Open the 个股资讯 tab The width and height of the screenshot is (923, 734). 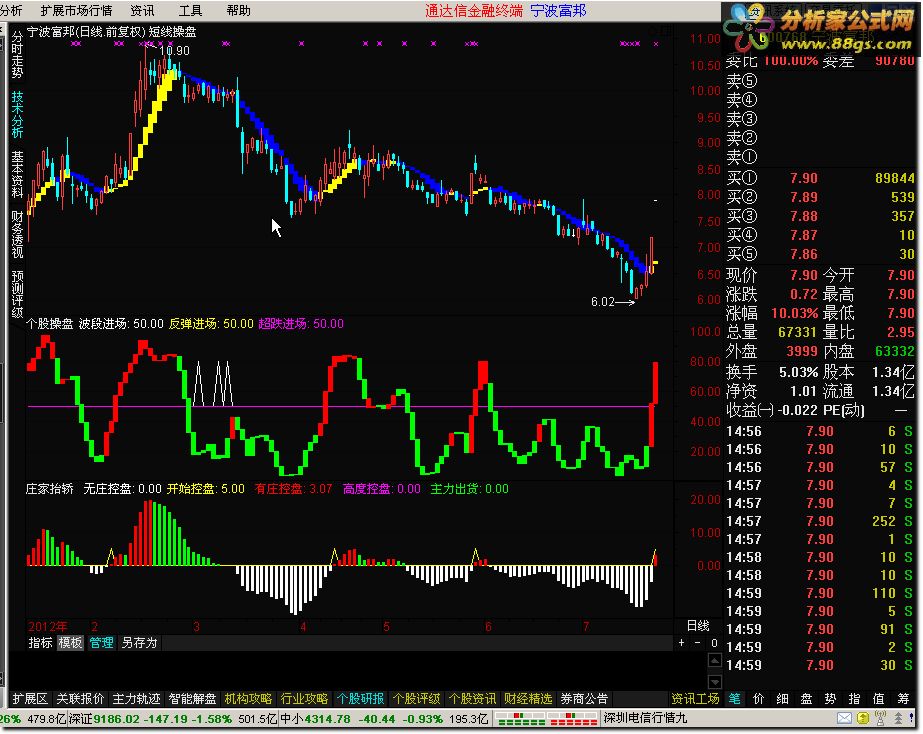[x=472, y=699]
